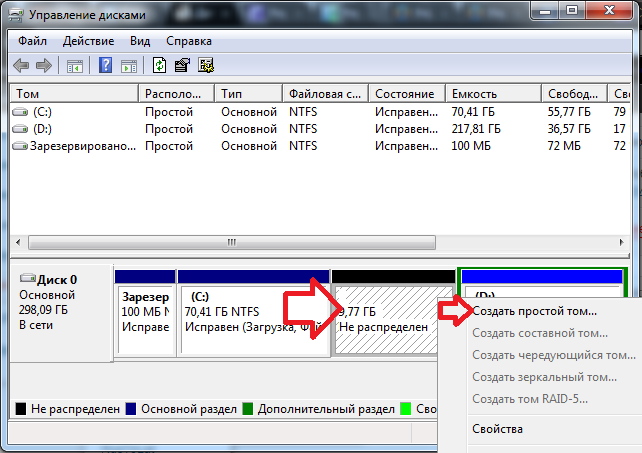Open the Действие menu
642x453 pixels.
tap(88, 41)
